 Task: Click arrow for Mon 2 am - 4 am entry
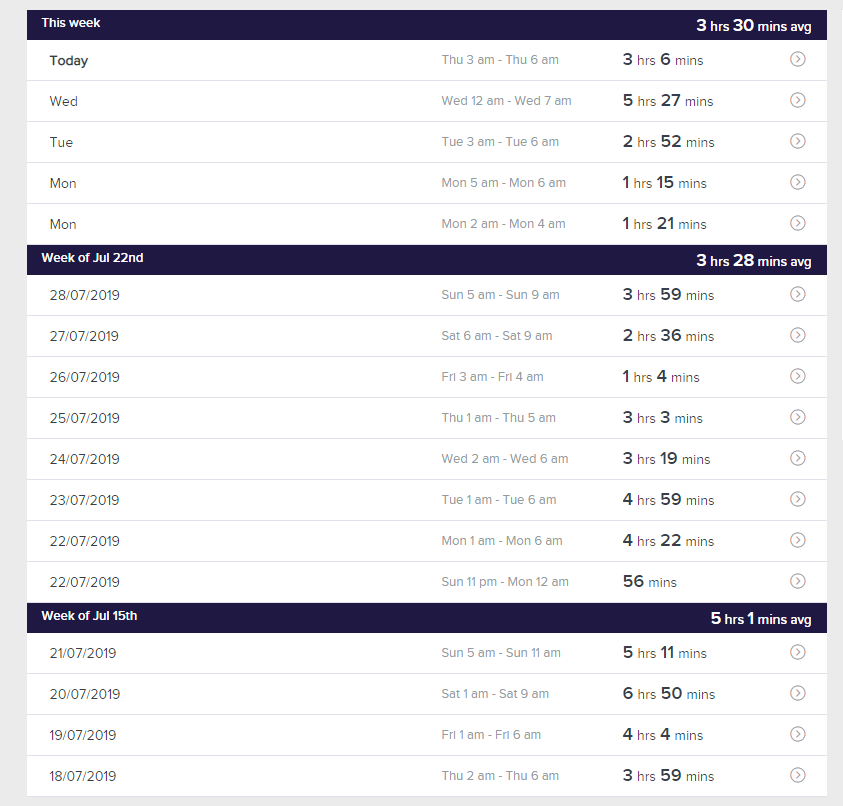click(x=797, y=224)
